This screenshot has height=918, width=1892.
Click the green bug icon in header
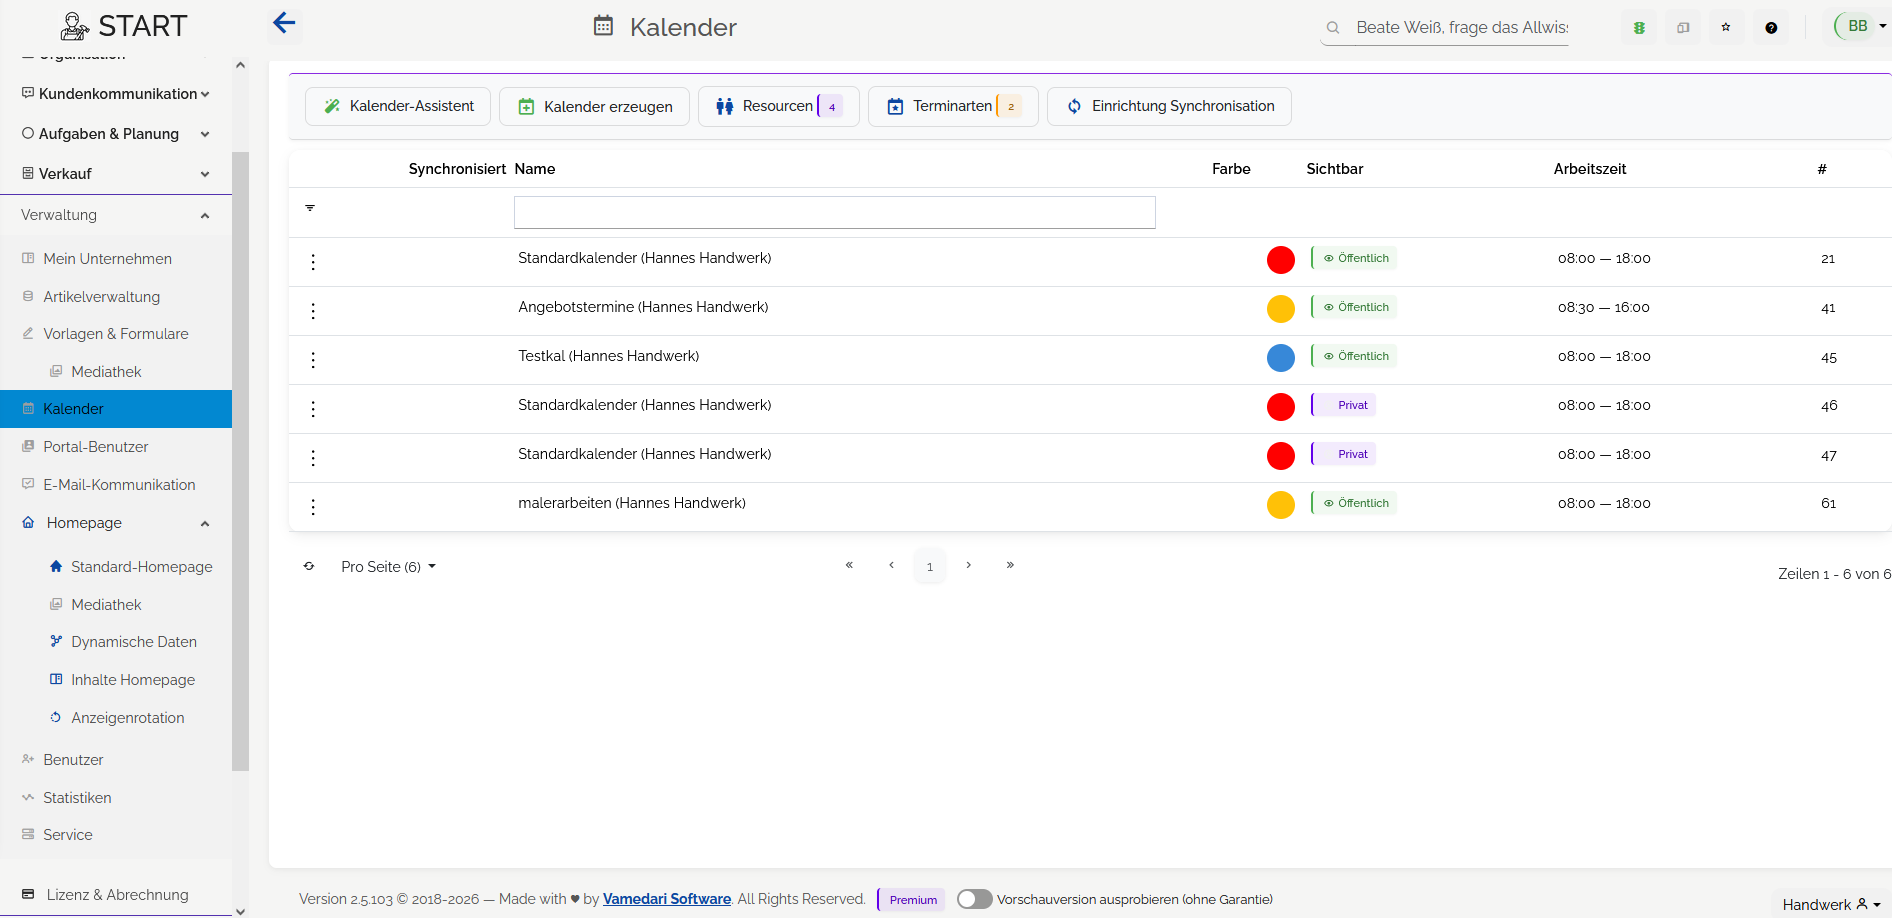click(1639, 28)
